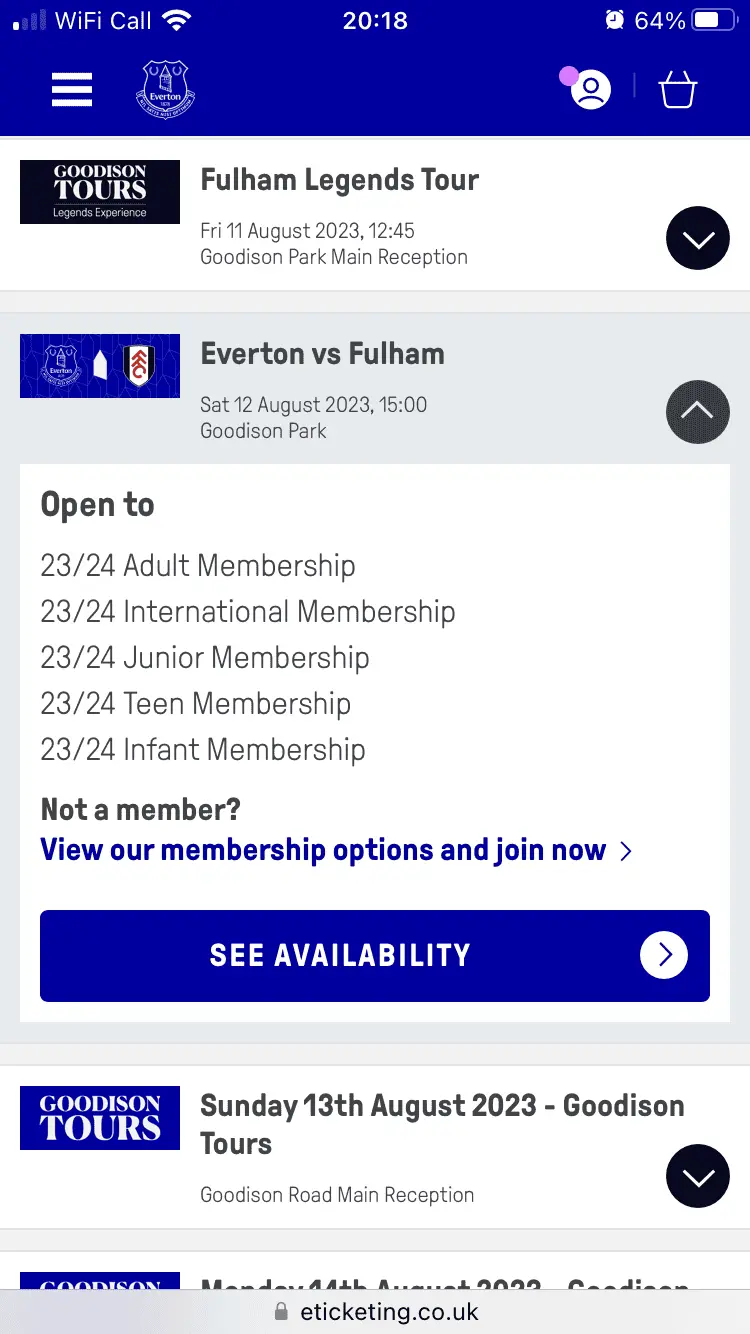The width and height of the screenshot is (750, 1334).
Task: Tap the Everton crest logo
Action: tap(165, 90)
